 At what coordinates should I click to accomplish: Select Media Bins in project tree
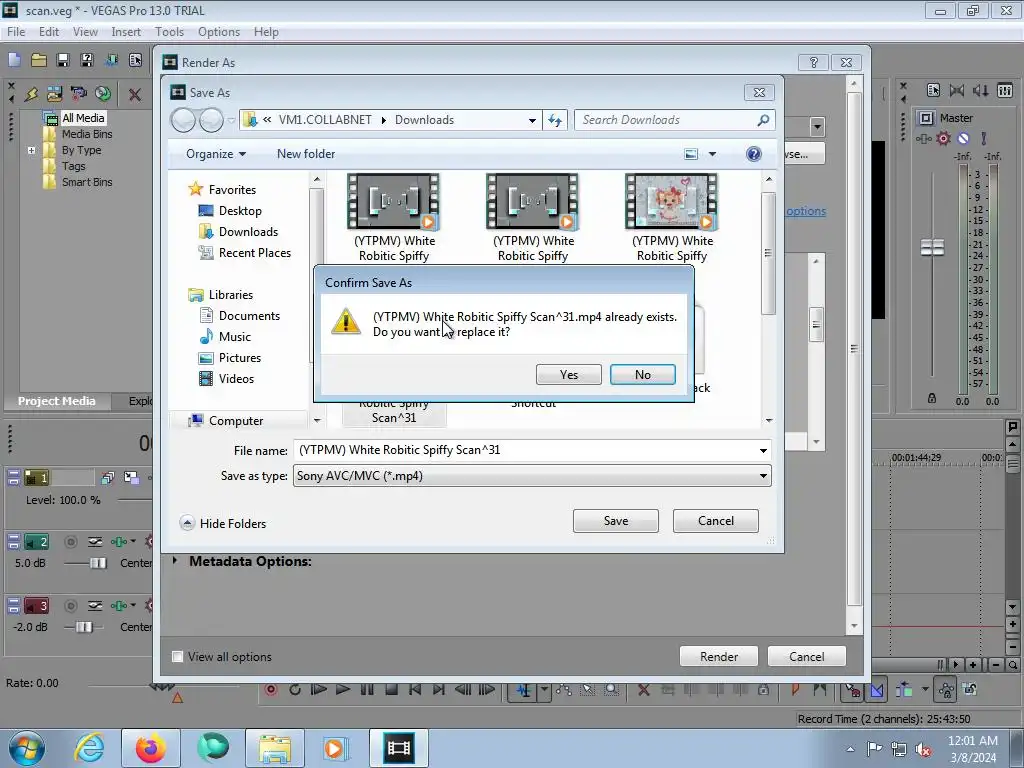point(87,134)
